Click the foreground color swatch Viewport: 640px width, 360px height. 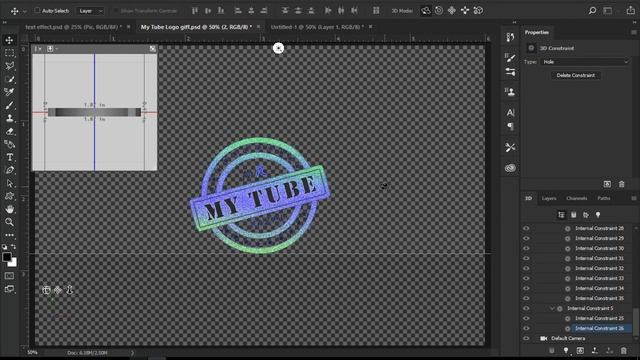(x=7, y=257)
